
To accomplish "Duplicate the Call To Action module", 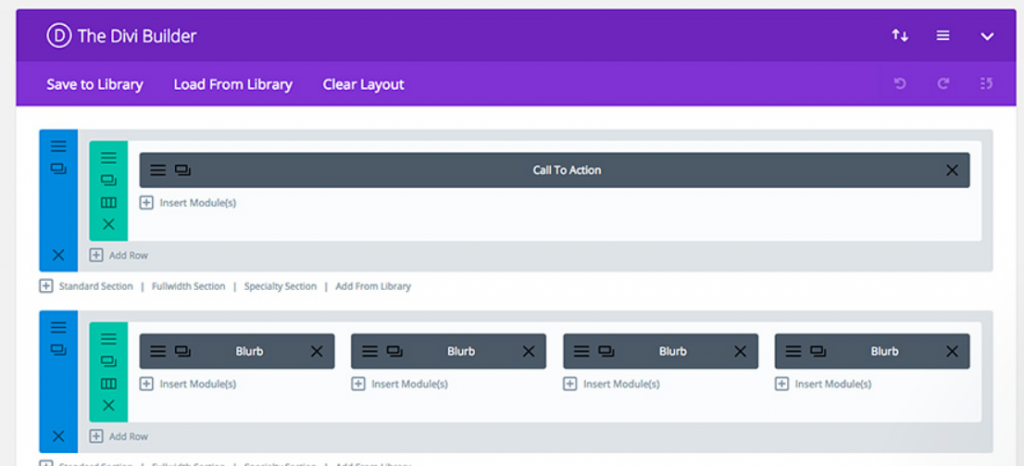I will click(183, 170).
